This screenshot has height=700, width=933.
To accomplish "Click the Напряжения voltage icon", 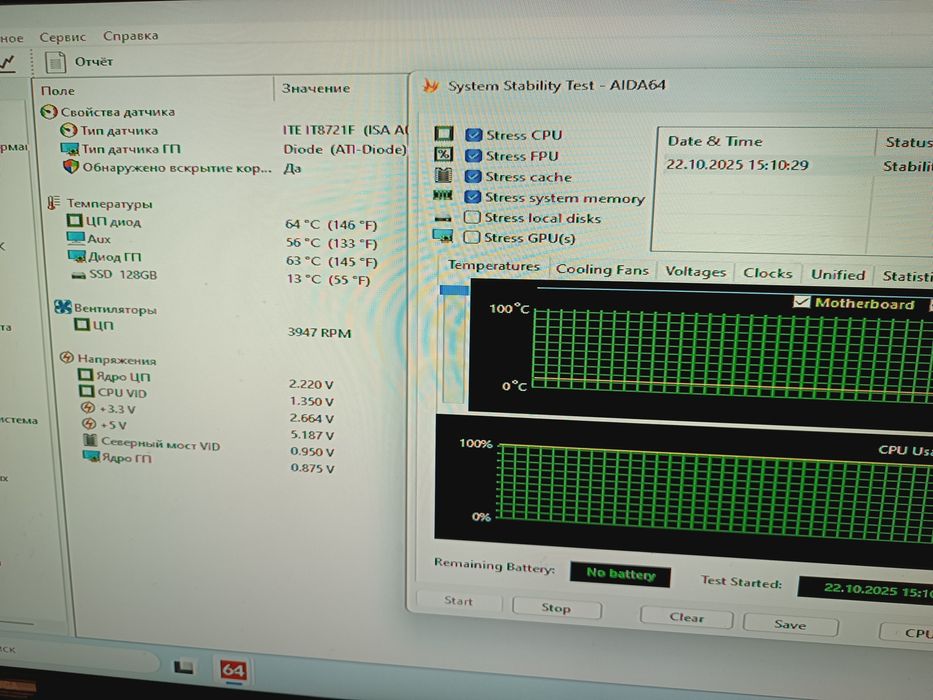I will click(67, 358).
